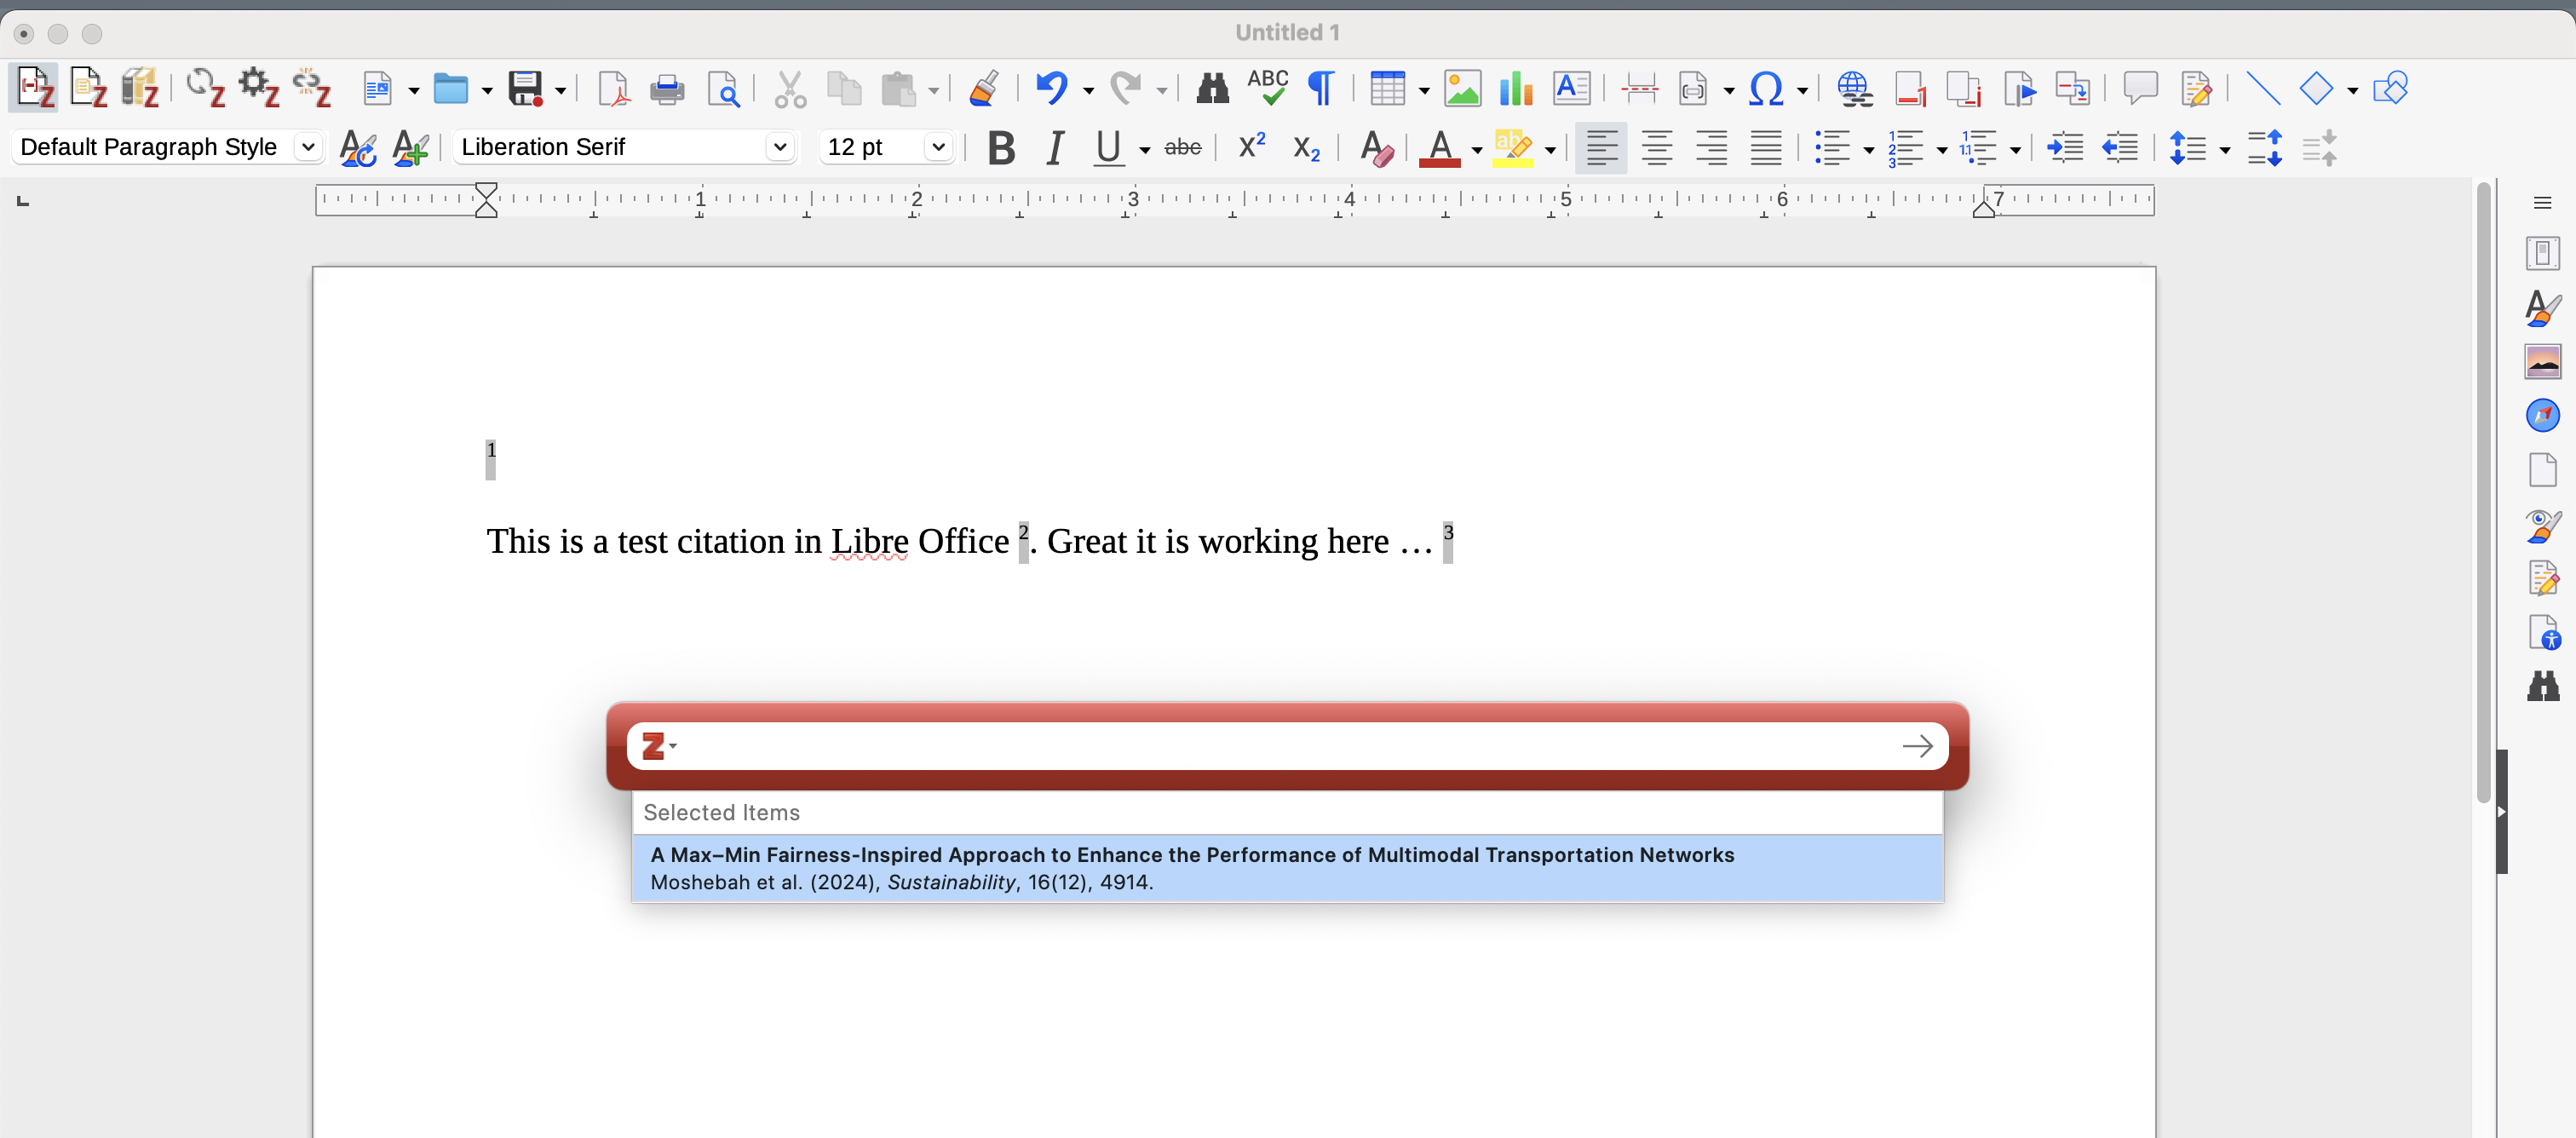Open Zotero Document Preferences gear icon
2576x1138 pixels.
259,88
